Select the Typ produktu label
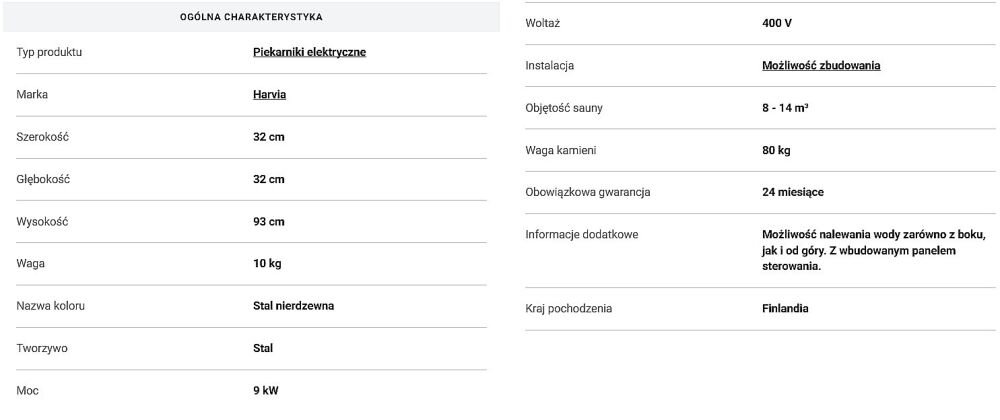 click(49, 52)
